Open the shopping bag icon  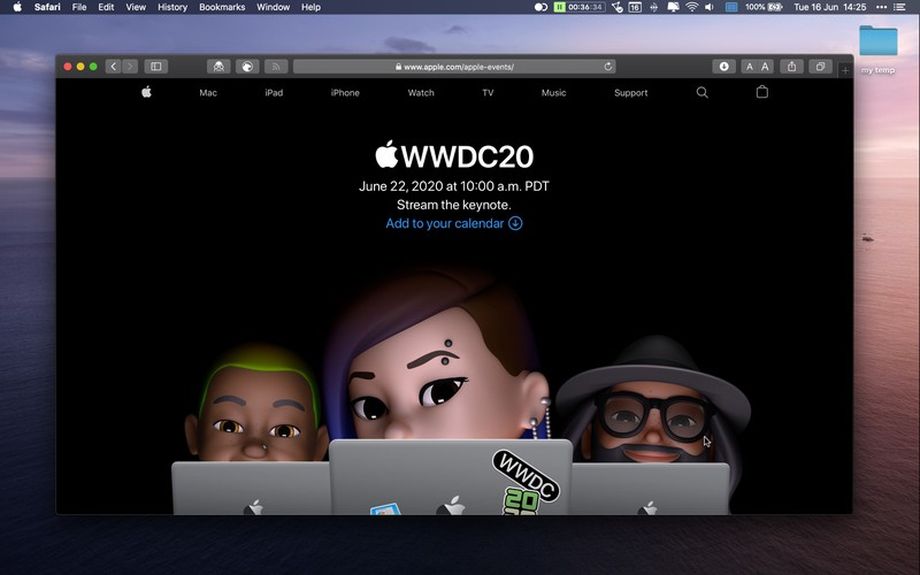pyautogui.click(x=762, y=93)
